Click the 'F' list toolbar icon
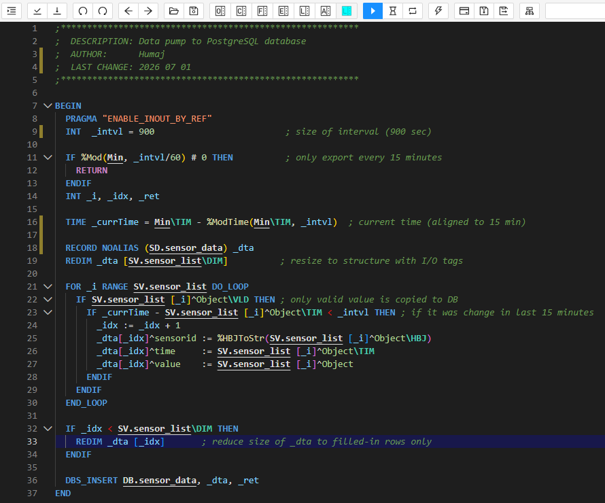The image size is (605, 503). coord(262,11)
